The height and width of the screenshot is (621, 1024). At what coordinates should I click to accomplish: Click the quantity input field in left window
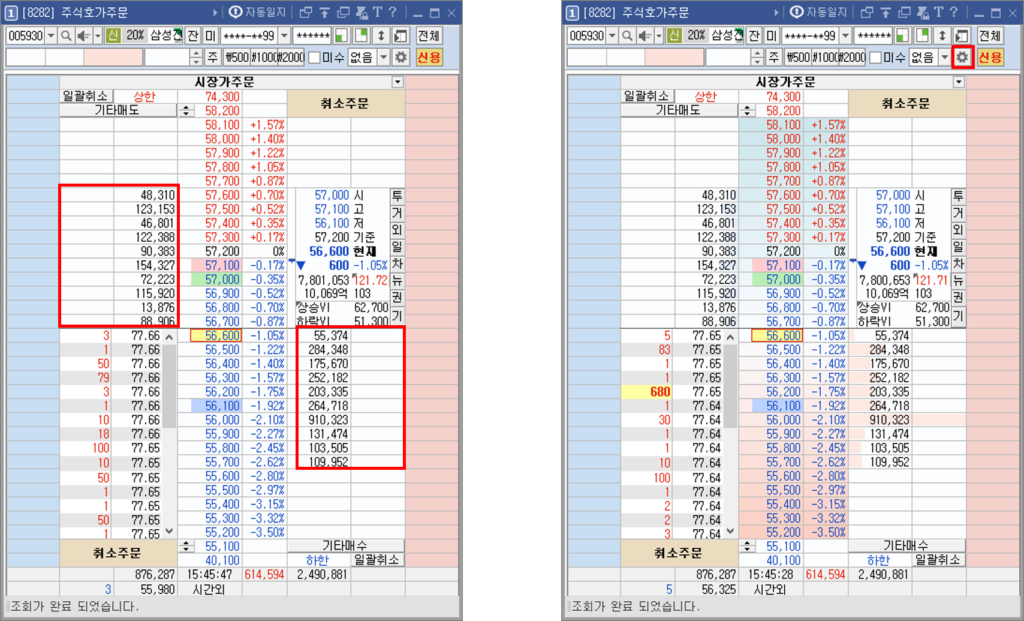click(x=166, y=57)
